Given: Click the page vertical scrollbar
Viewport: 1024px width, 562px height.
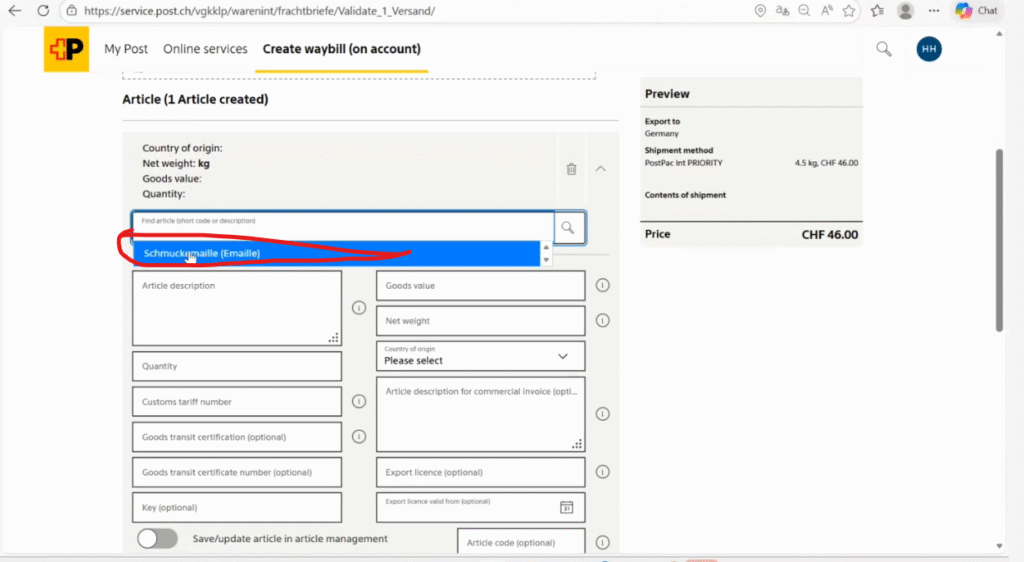Looking at the screenshot, I should (x=998, y=240).
